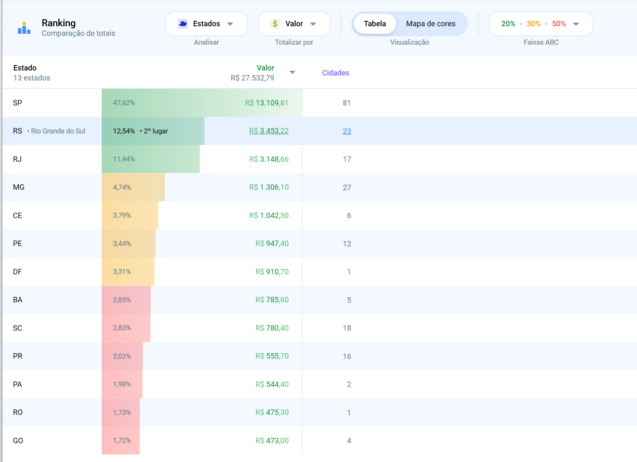637x462 pixels.
Task: Click the 2,85% red bar for BA
Action: pos(126,300)
